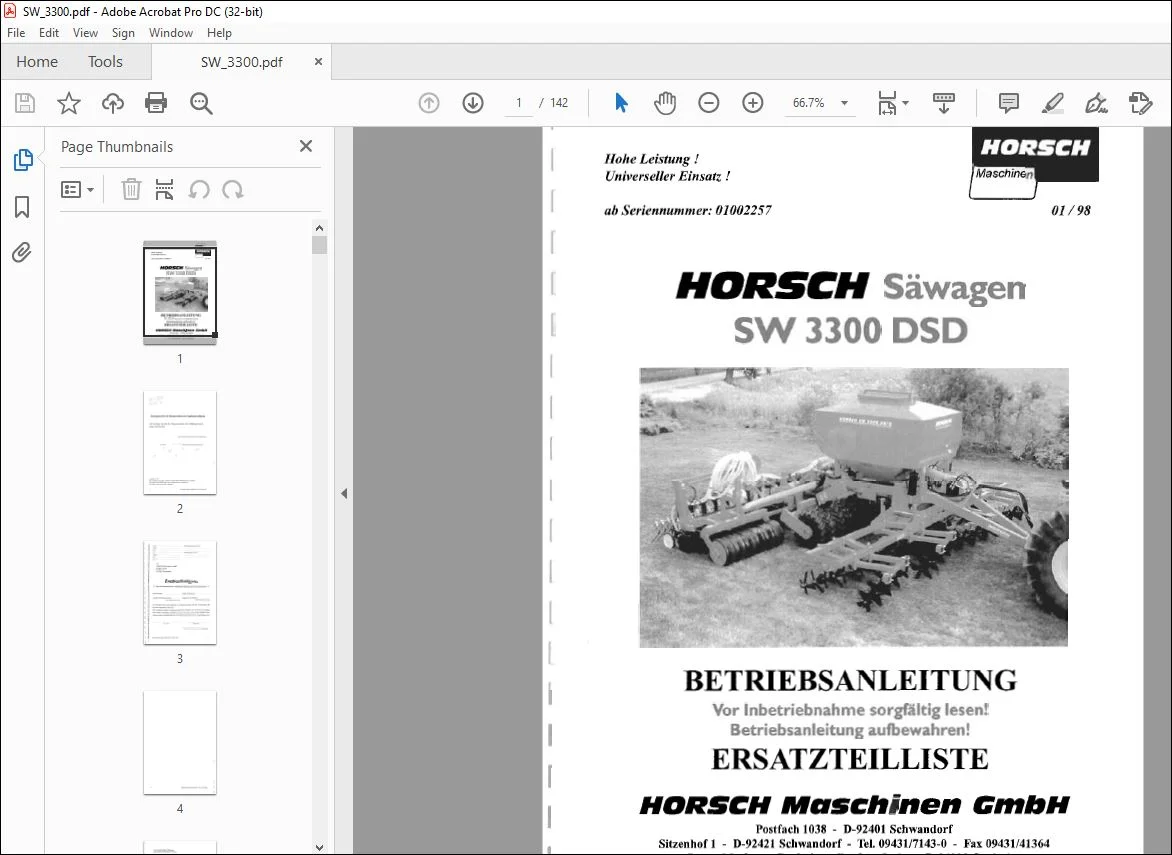Open the Sign menu
This screenshot has height=855, width=1172.
[123, 33]
